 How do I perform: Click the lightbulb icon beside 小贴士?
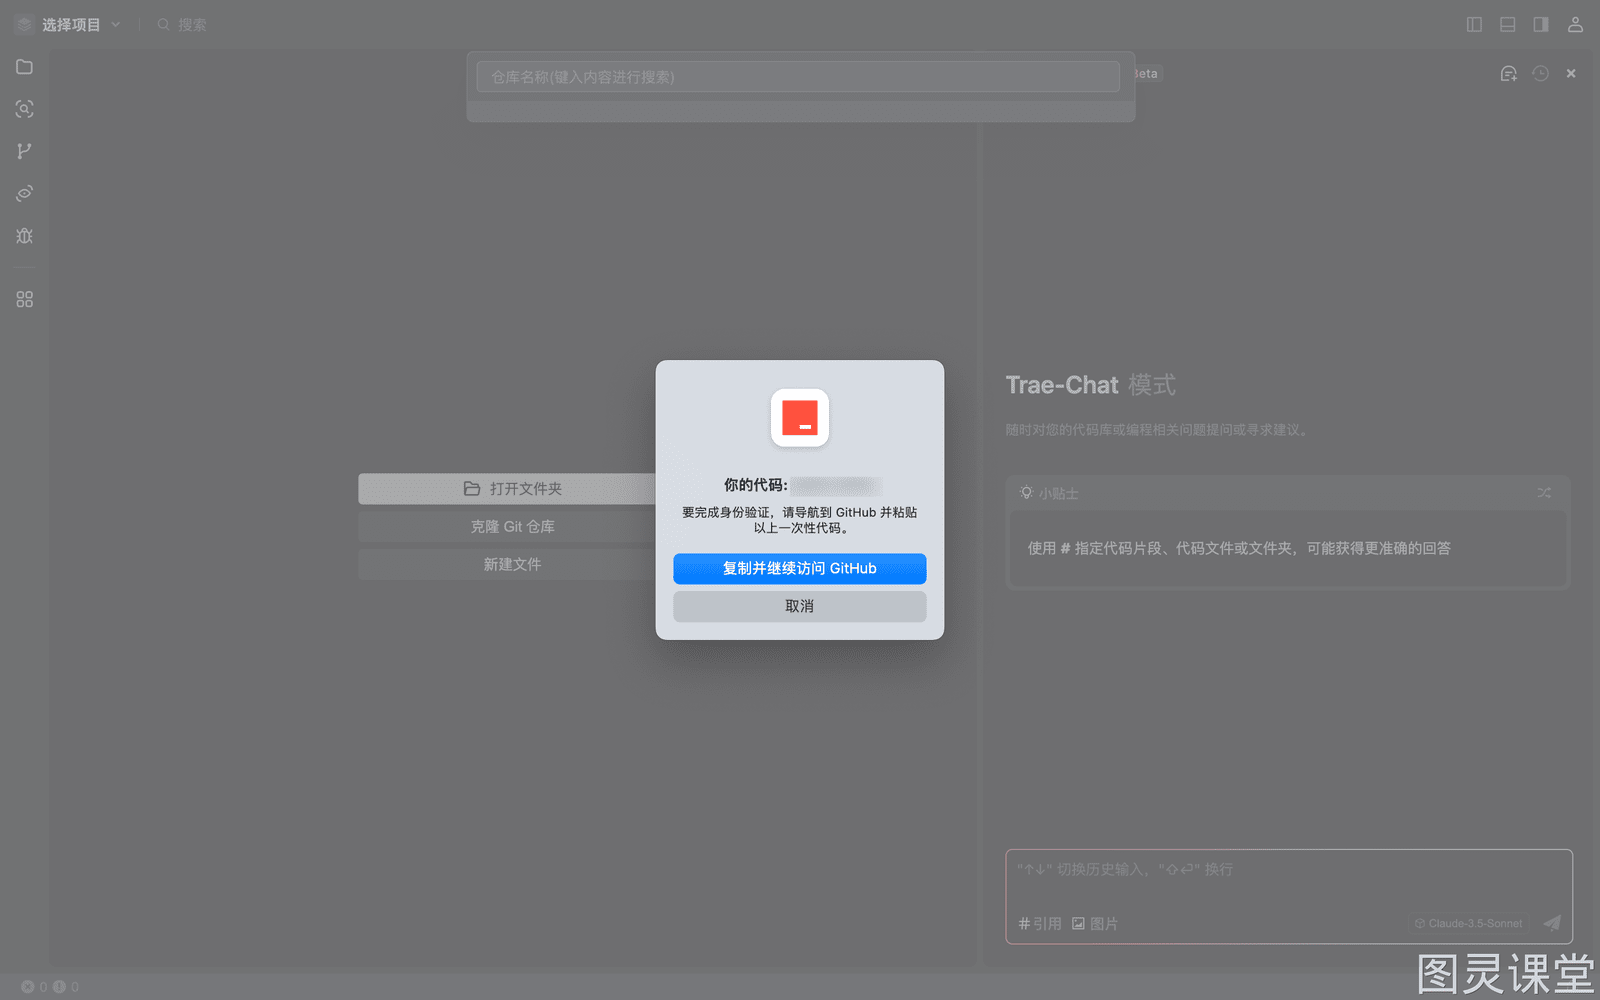pyautogui.click(x=1026, y=493)
